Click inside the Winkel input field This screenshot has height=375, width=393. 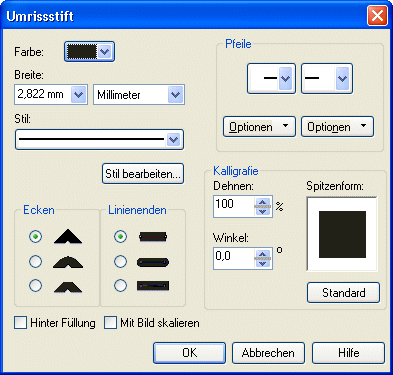[x=234, y=258]
